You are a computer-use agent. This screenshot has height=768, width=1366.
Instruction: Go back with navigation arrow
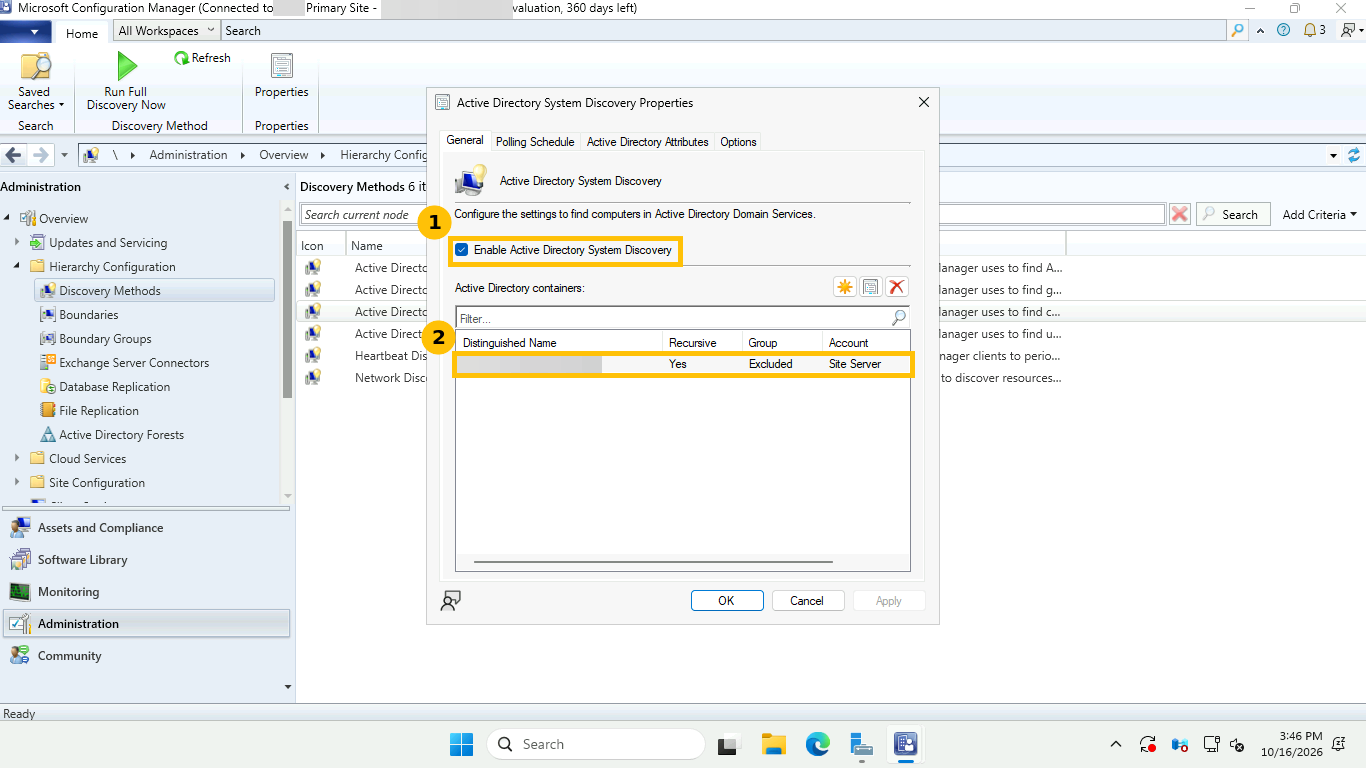14,155
